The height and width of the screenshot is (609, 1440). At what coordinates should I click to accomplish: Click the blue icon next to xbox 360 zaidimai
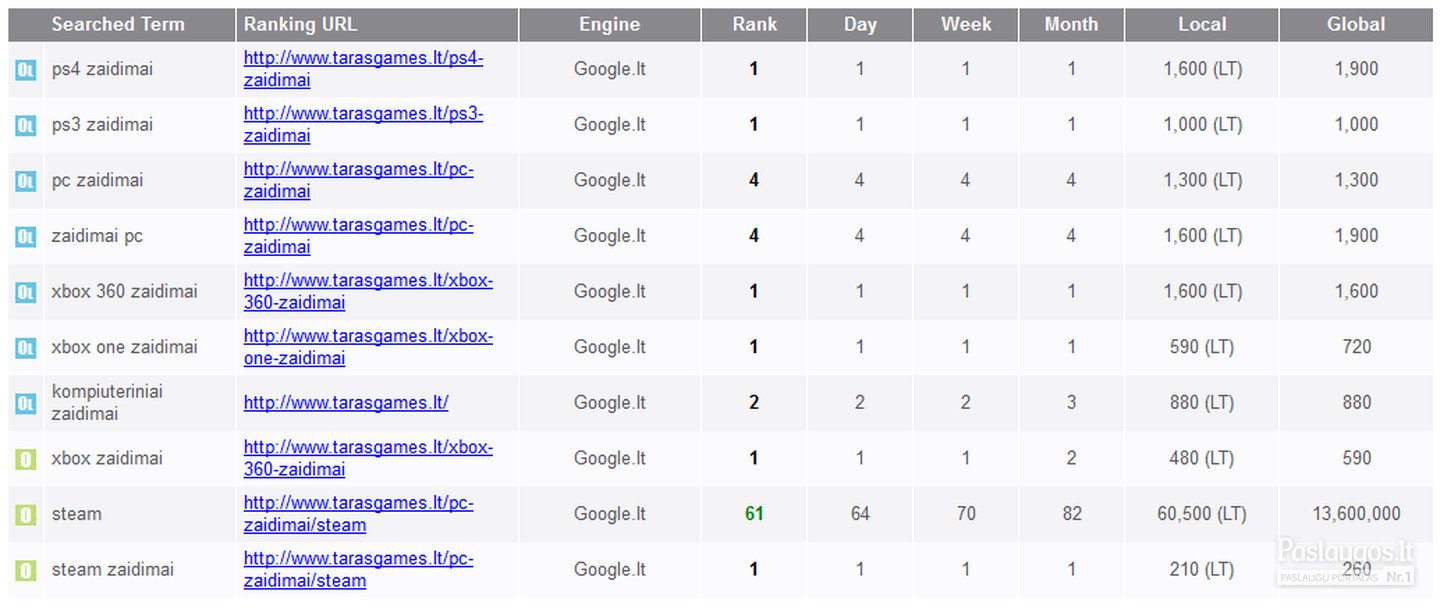pos(25,293)
